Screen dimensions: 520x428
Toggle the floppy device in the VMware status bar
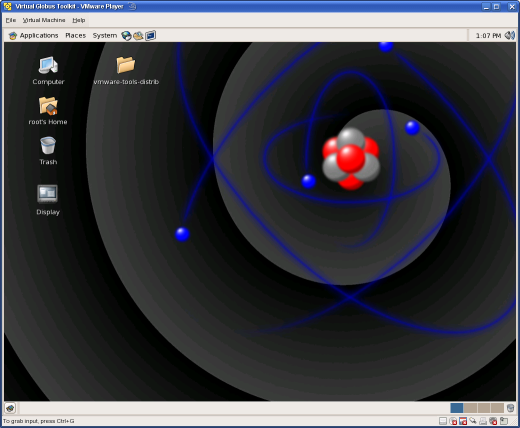(x=463, y=421)
